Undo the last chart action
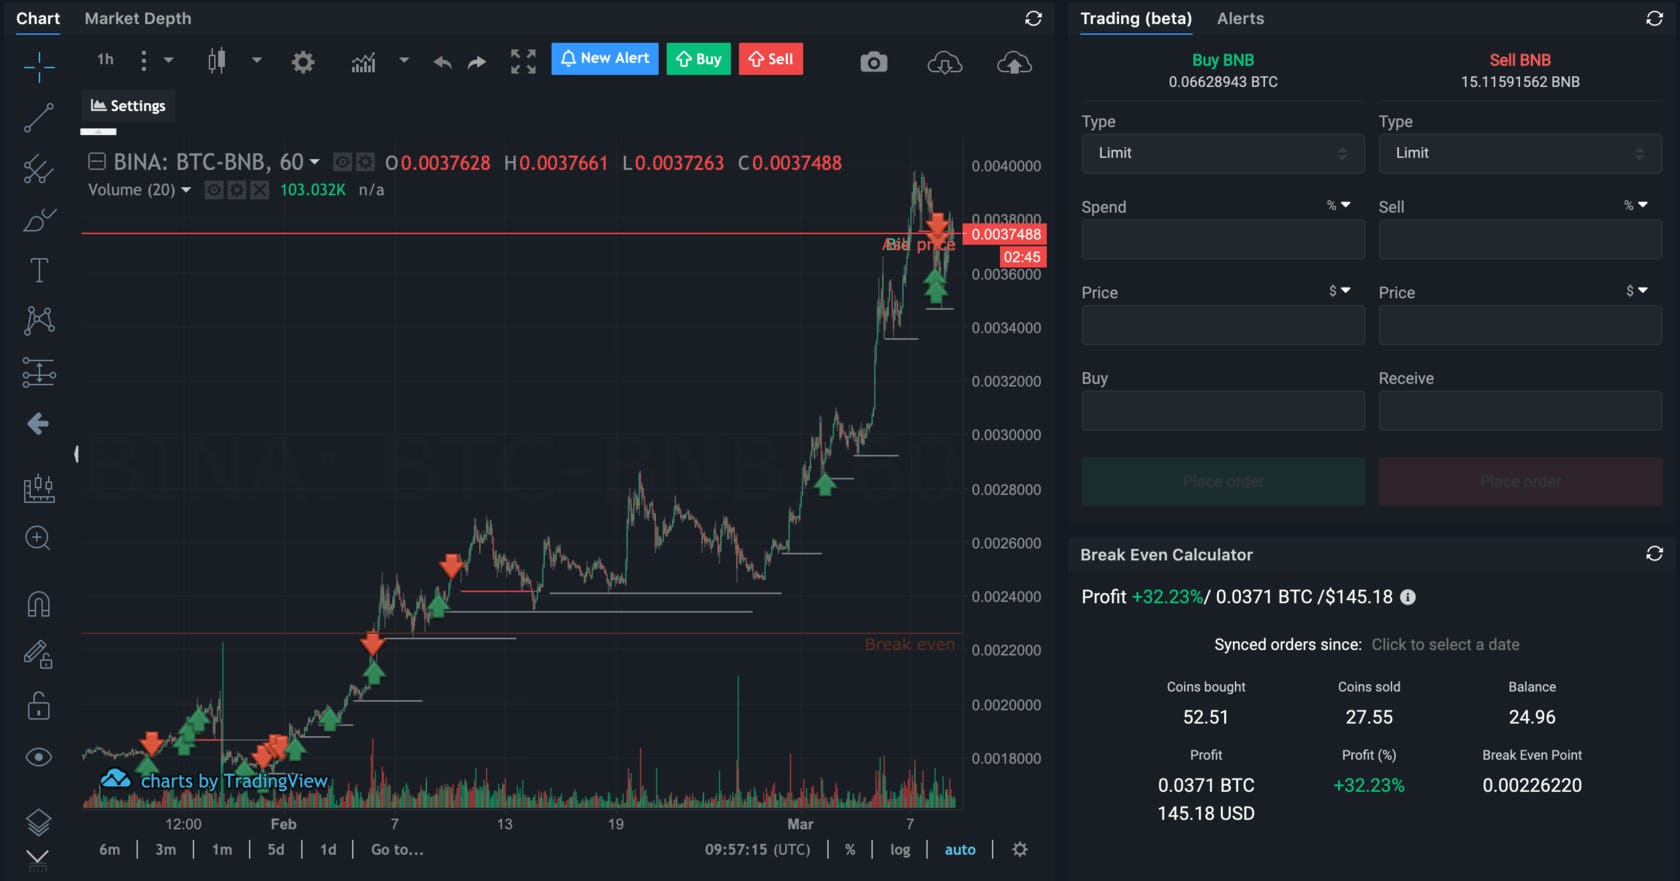The image size is (1680, 881). coord(442,62)
